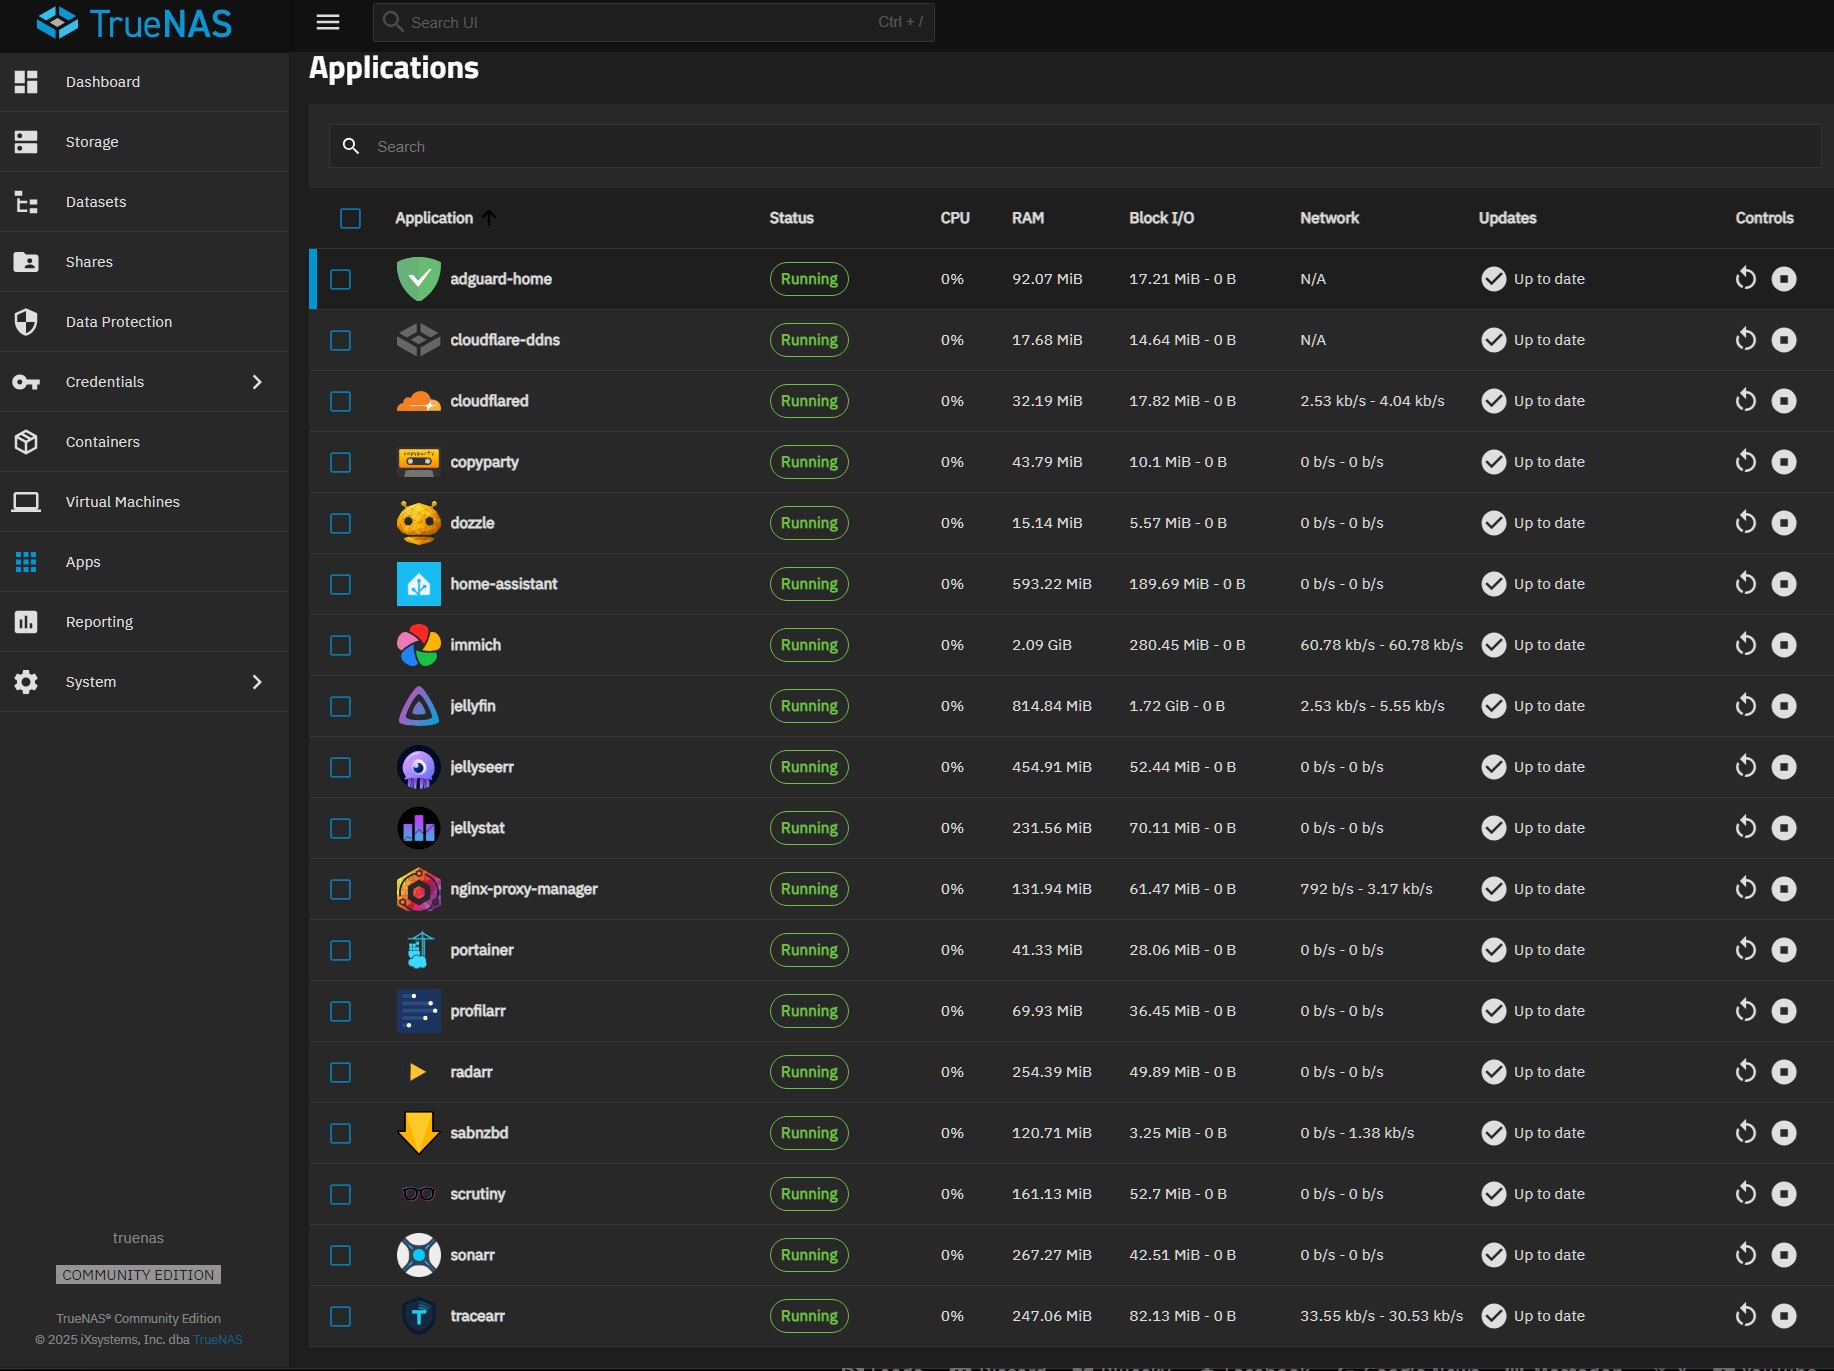Viewport: 1834px width, 1371px height.
Task: Check the adguard-home row checkbox
Action: point(341,279)
